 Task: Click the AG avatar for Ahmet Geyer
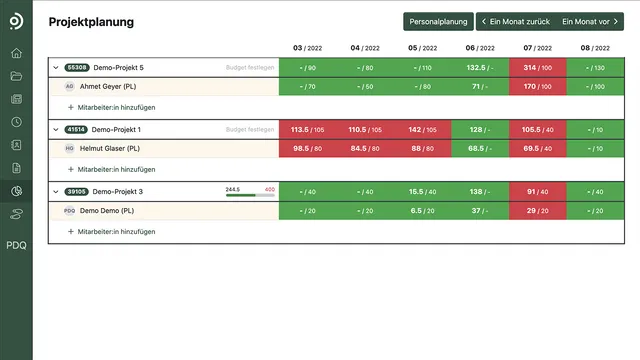69,87
